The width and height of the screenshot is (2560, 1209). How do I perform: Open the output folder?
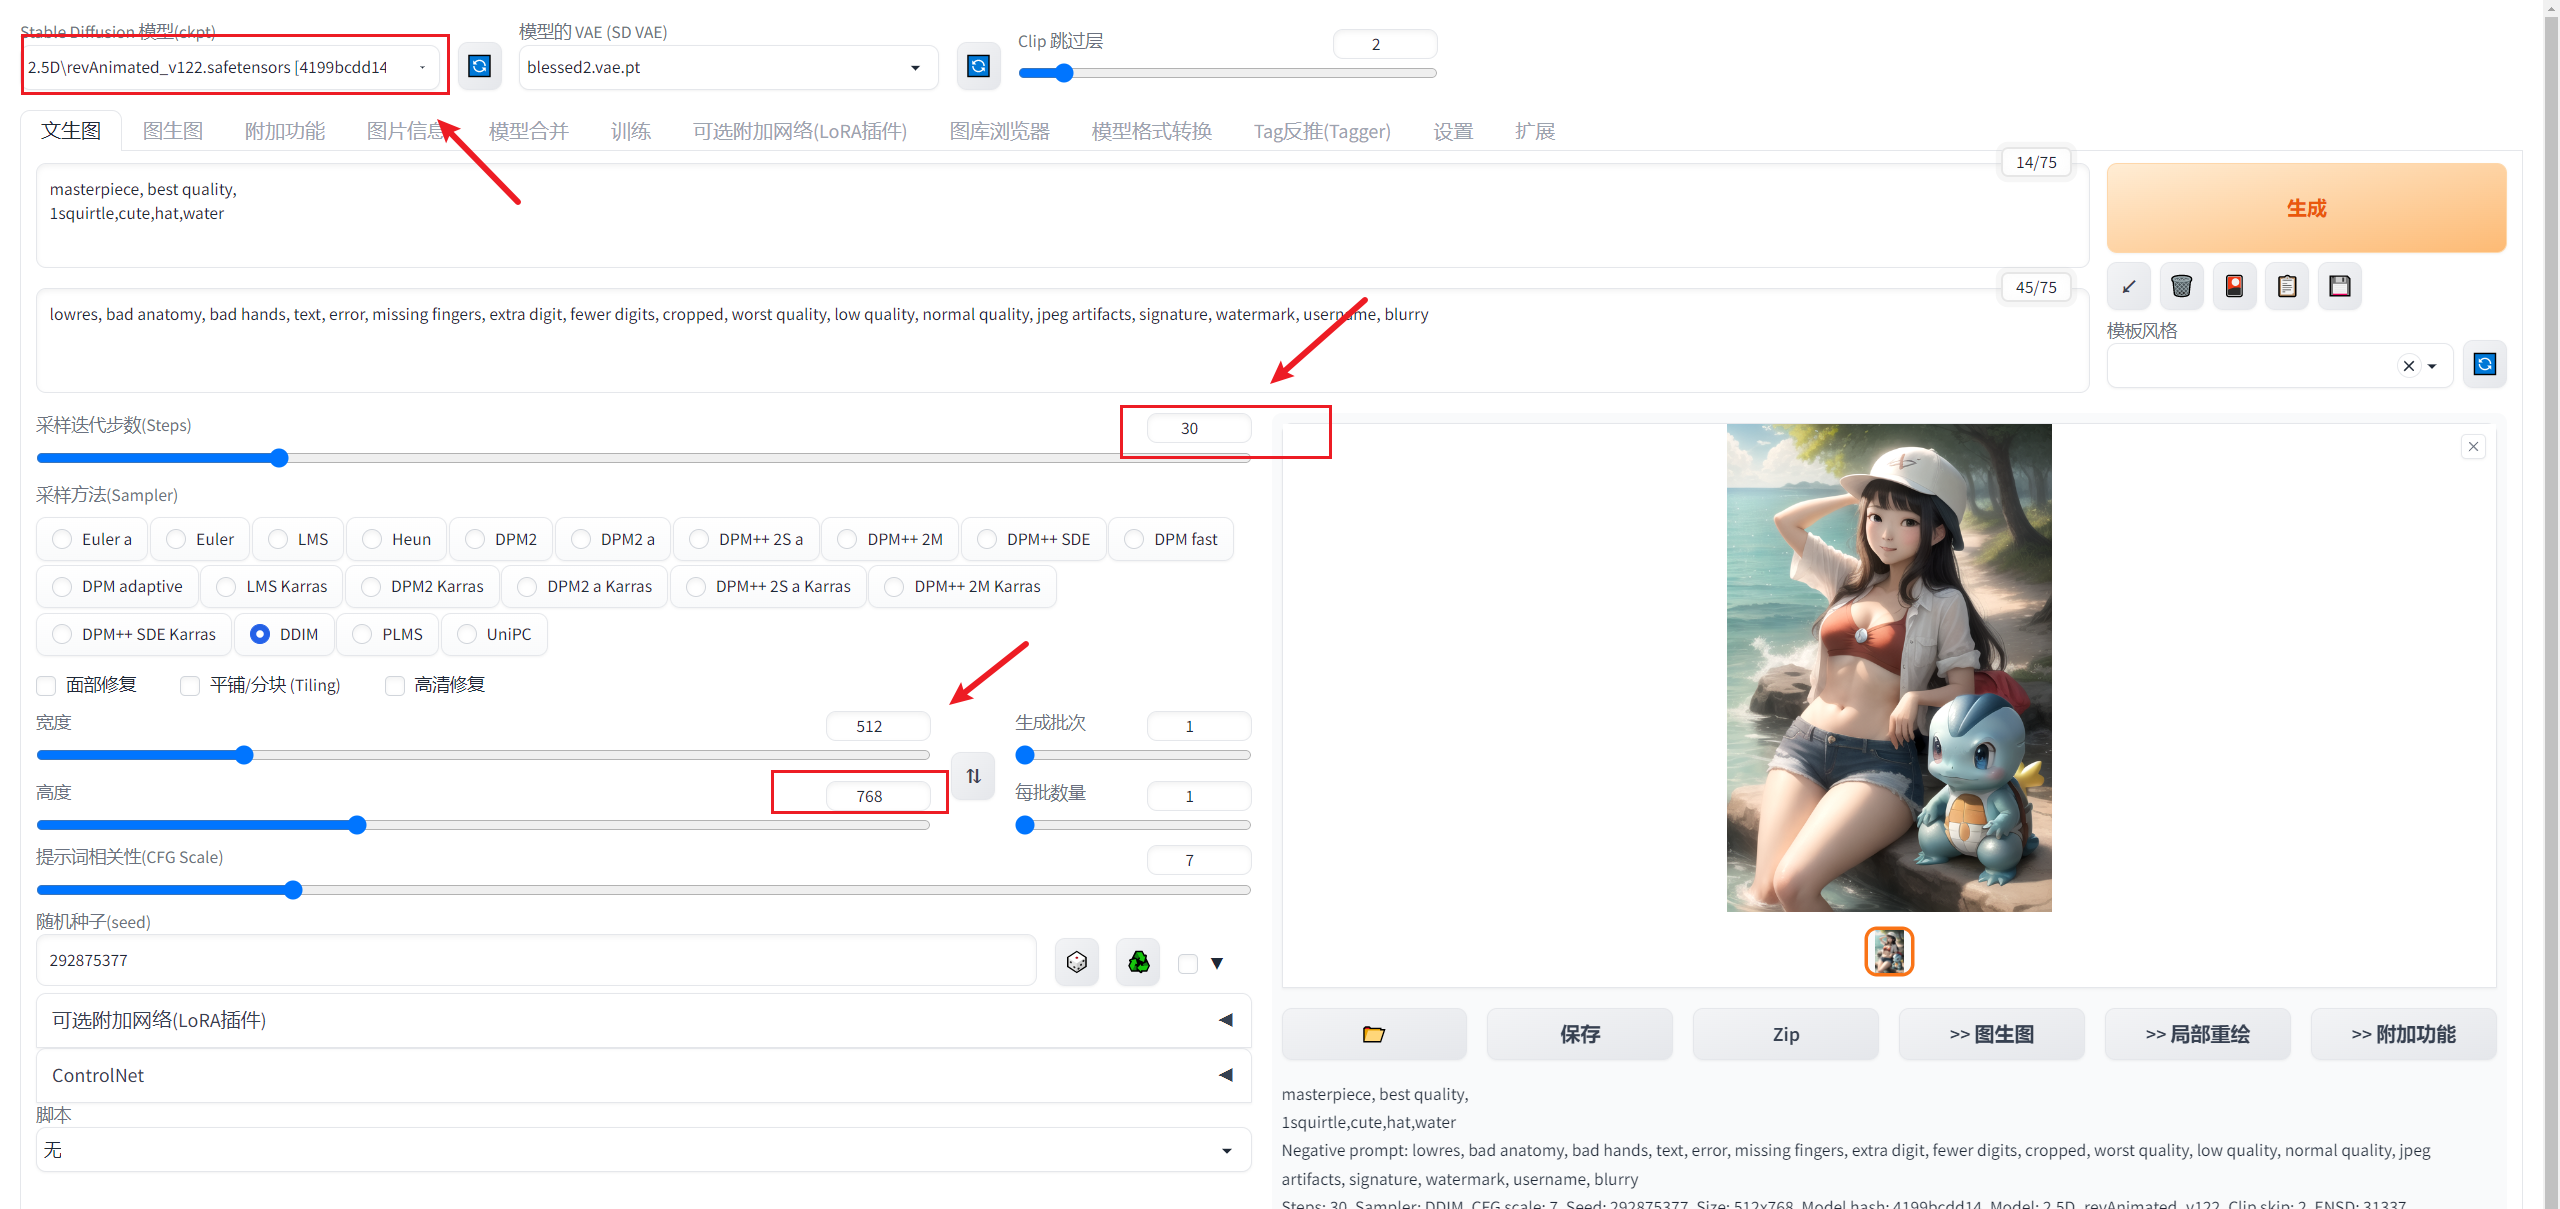[1374, 1034]
